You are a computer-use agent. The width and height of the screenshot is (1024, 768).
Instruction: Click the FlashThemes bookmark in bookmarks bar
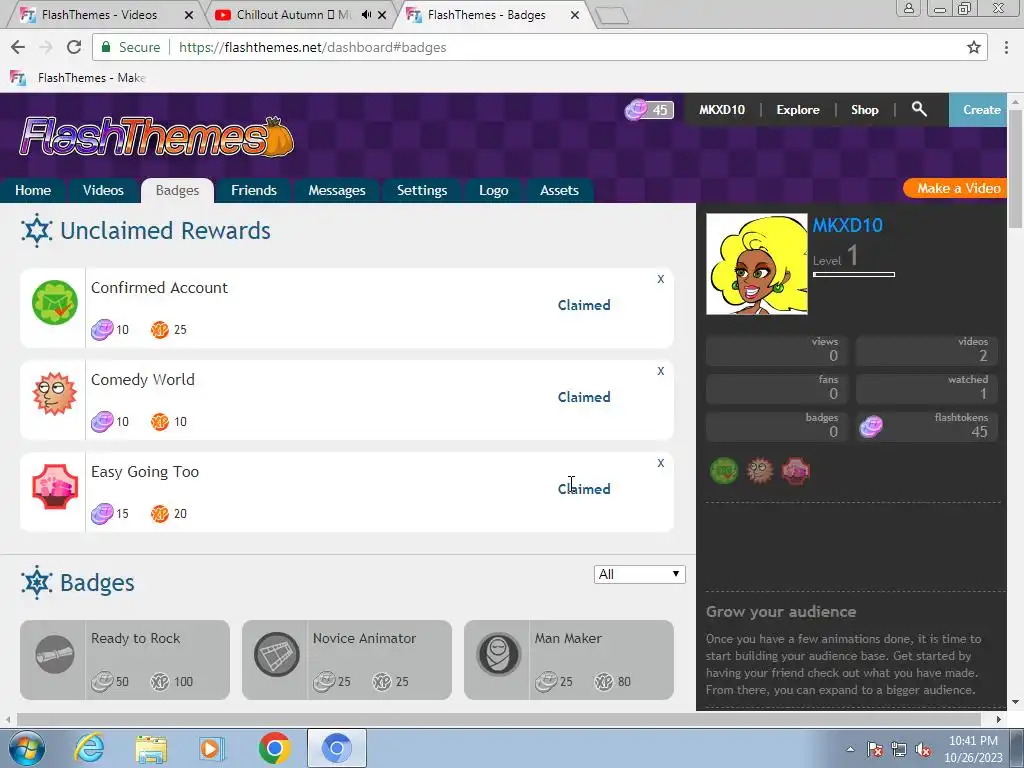click(x=78, y=78)
